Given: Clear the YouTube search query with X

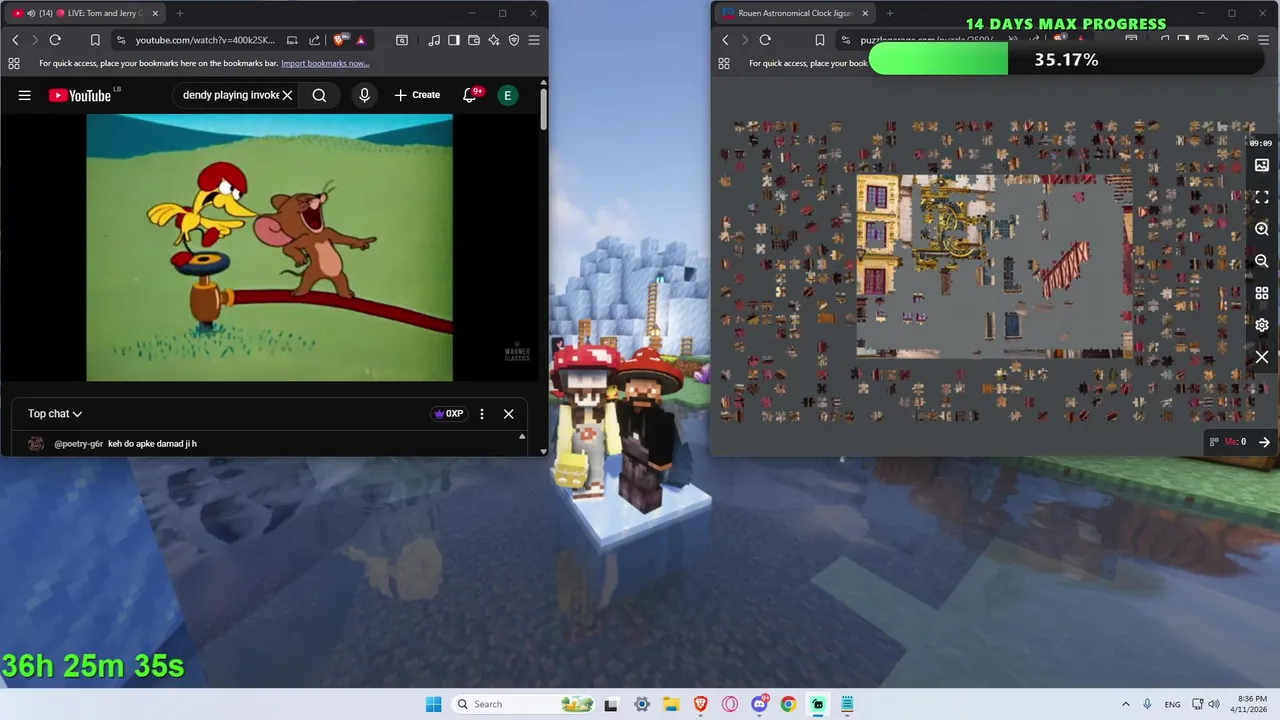Looking at the screenshot, I should 287,95.
